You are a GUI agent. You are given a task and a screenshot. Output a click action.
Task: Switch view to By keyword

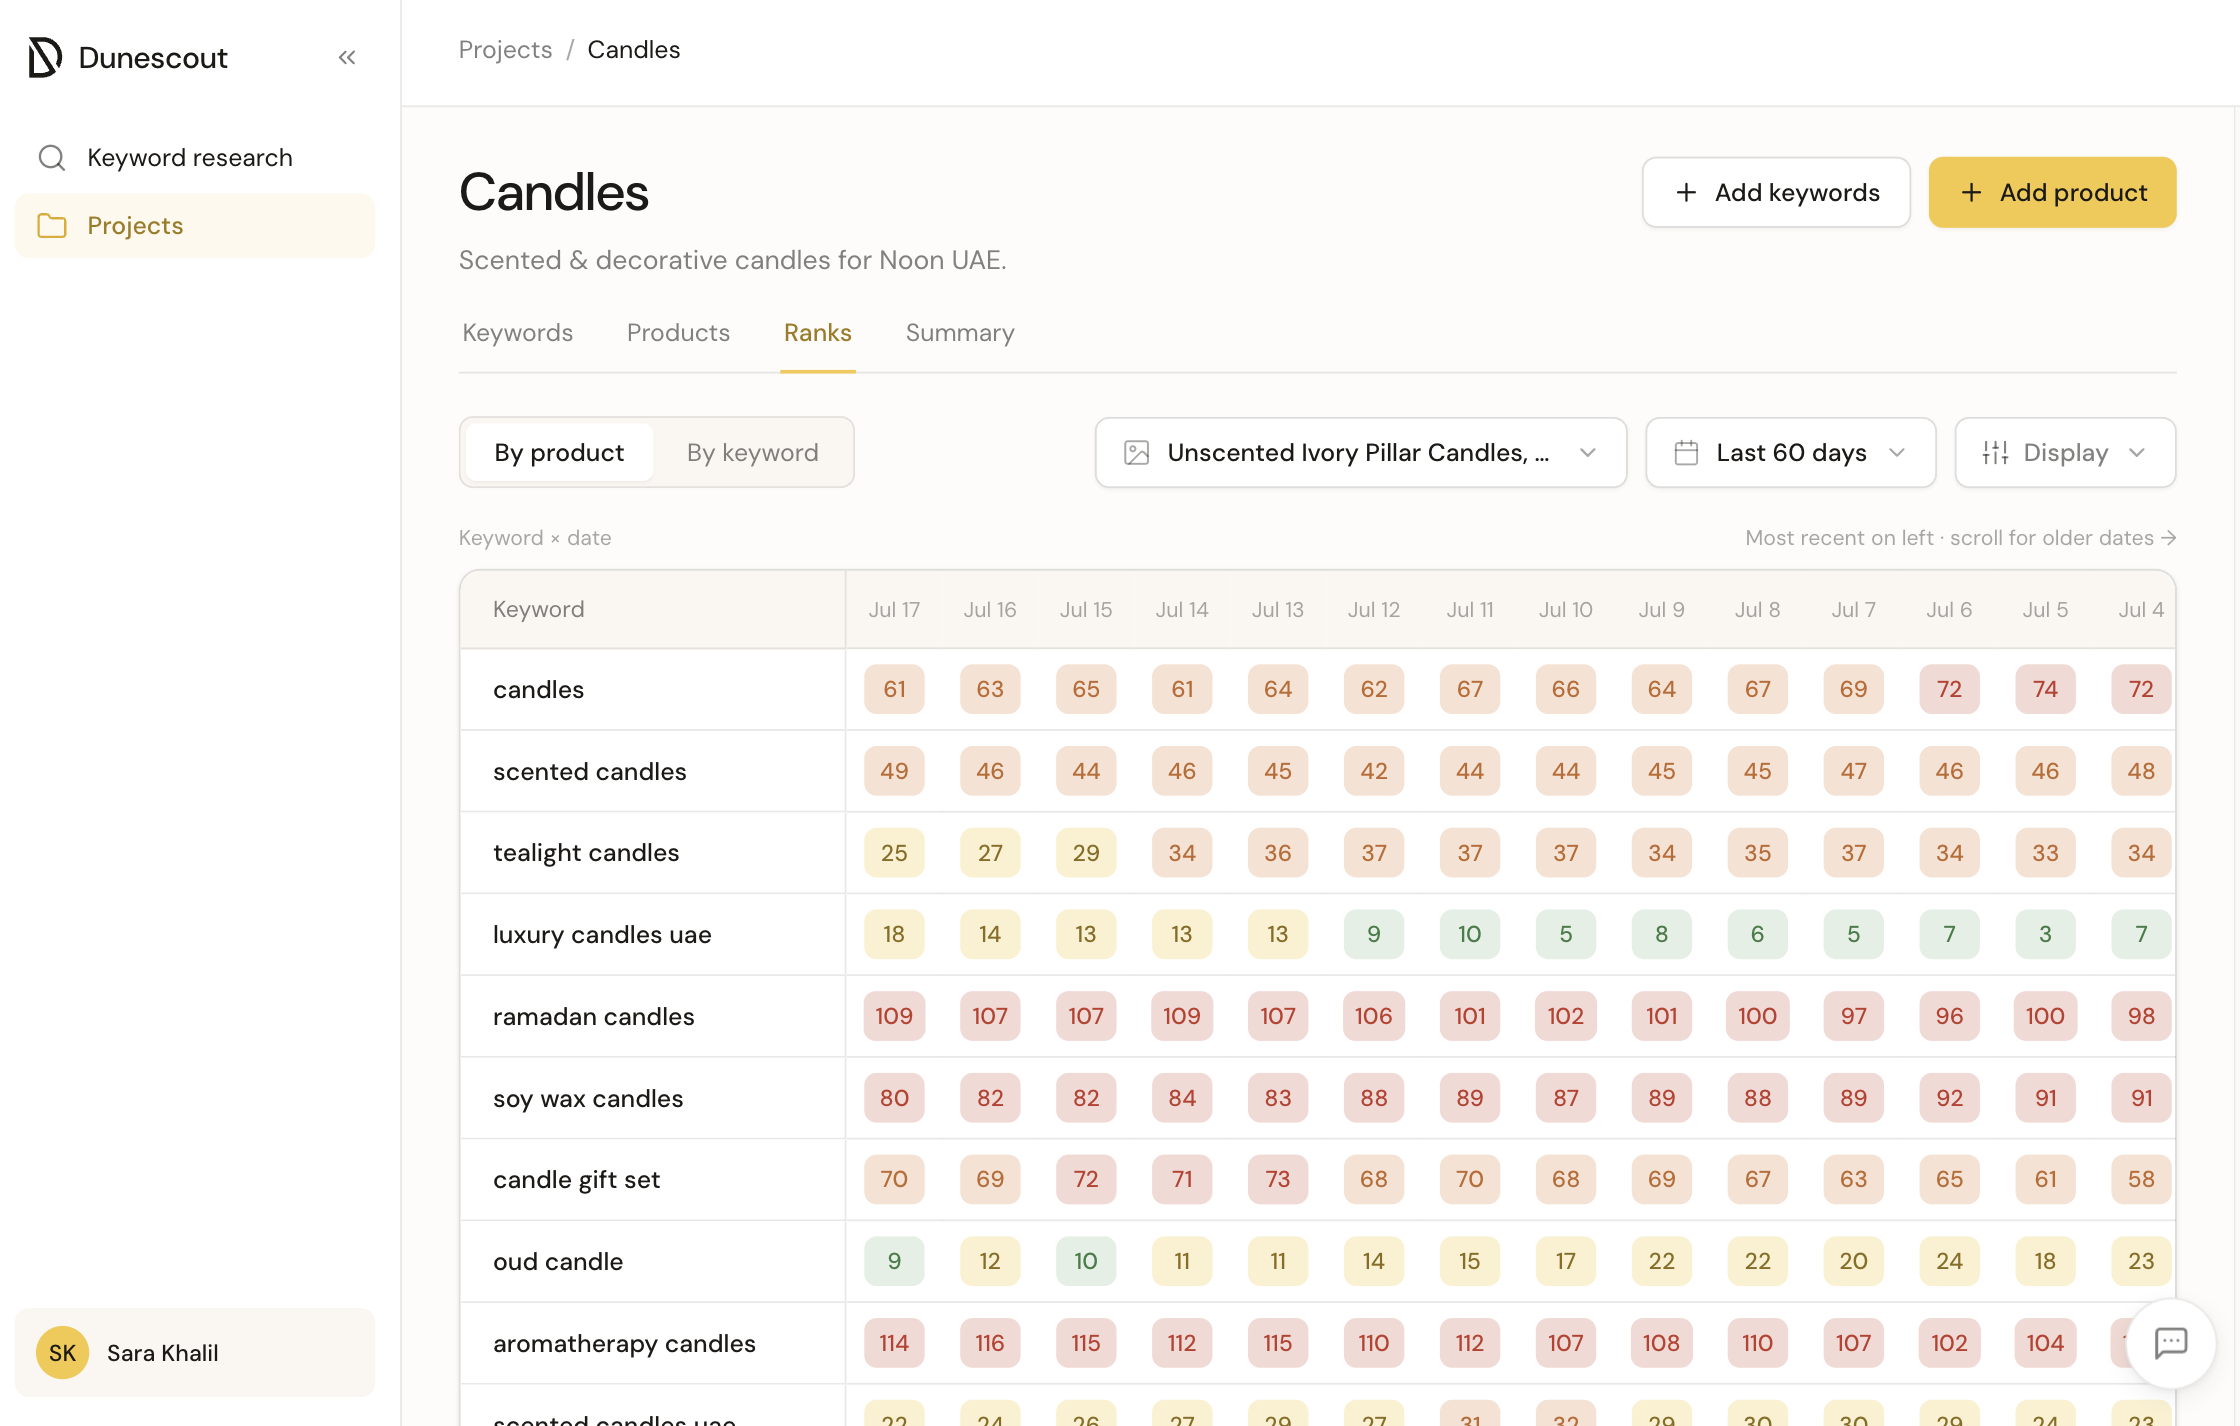[x=753, y=453]
